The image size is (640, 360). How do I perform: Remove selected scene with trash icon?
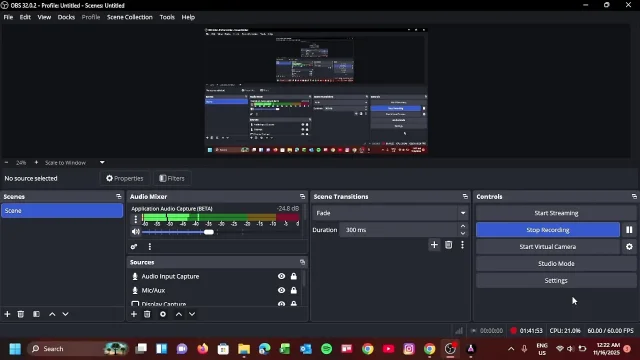click(21, 314)
